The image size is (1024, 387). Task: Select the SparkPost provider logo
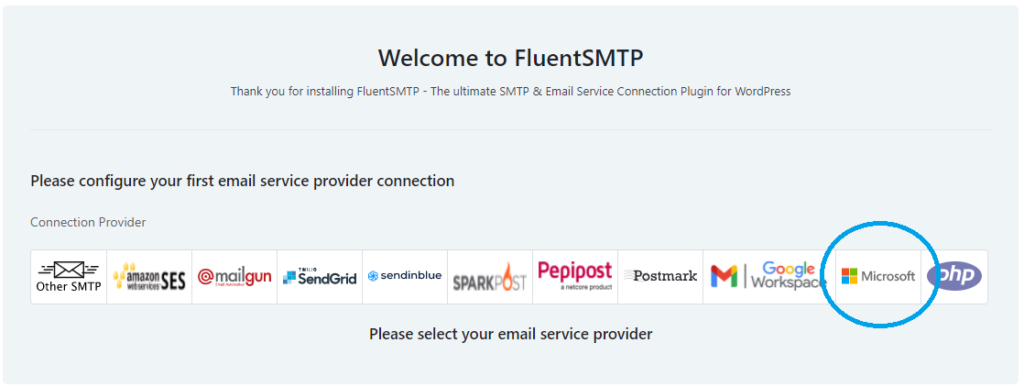click(490, 277)
